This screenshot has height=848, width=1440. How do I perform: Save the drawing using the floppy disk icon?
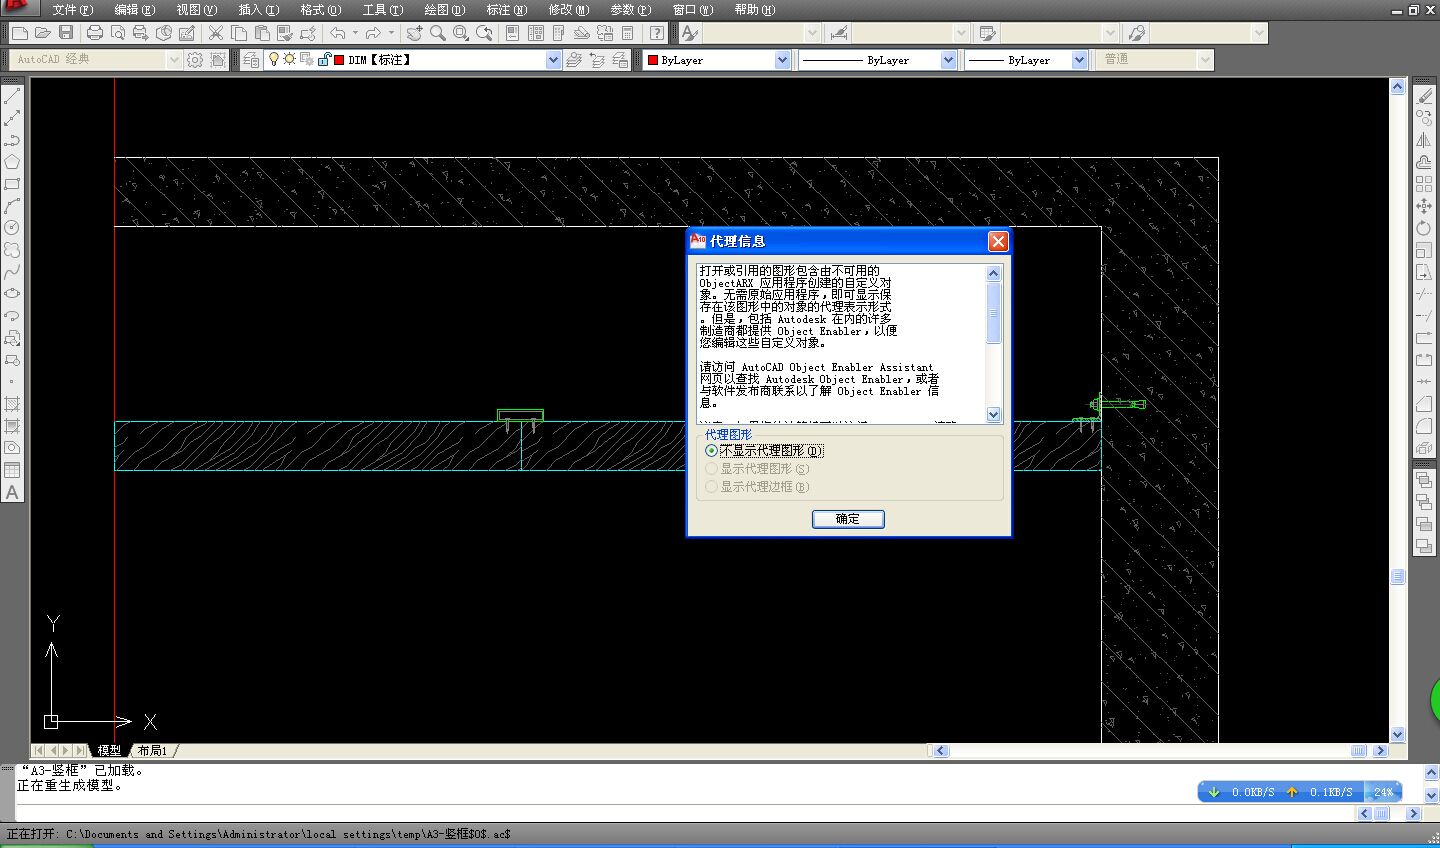(x=66, y=33)
